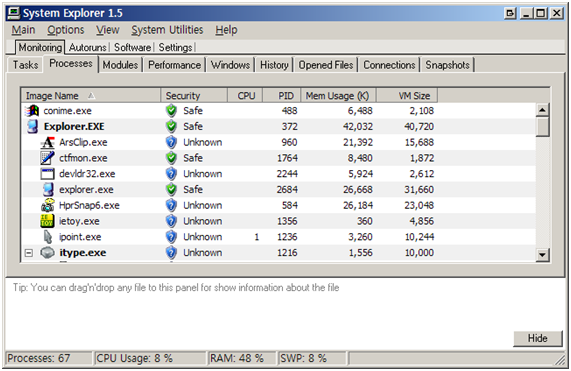Click the Hide button
The width and height of the screenshot is (571, 371).
click(x=537, y=338)
